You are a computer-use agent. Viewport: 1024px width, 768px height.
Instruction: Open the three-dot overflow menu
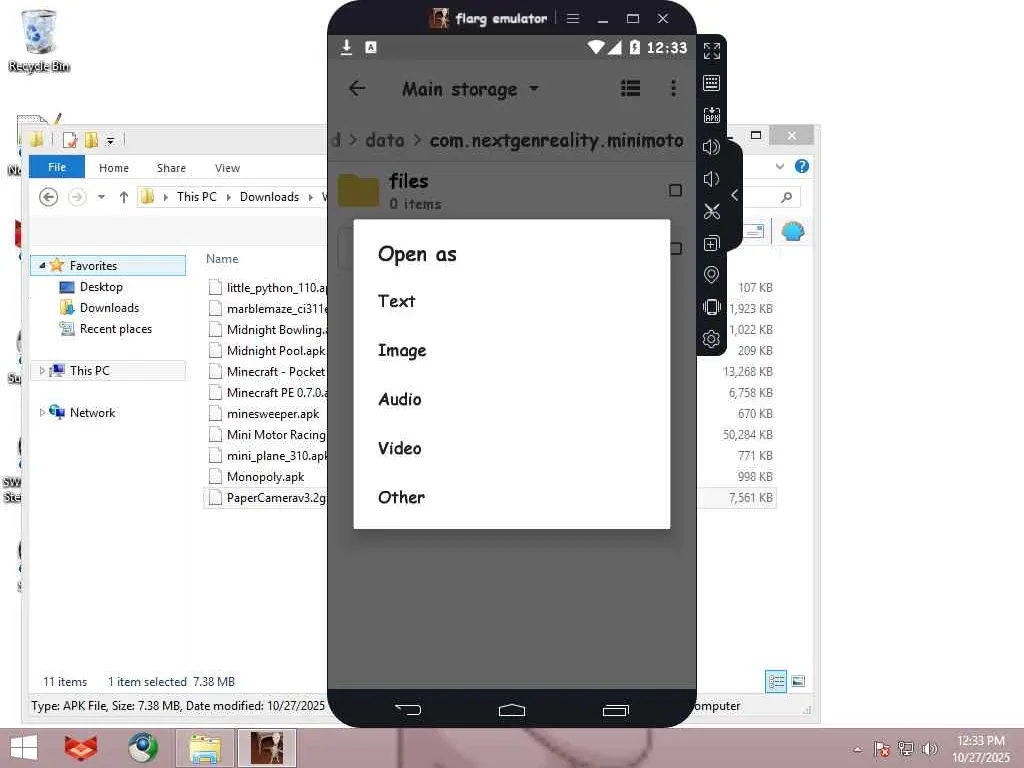coord(673,88)
